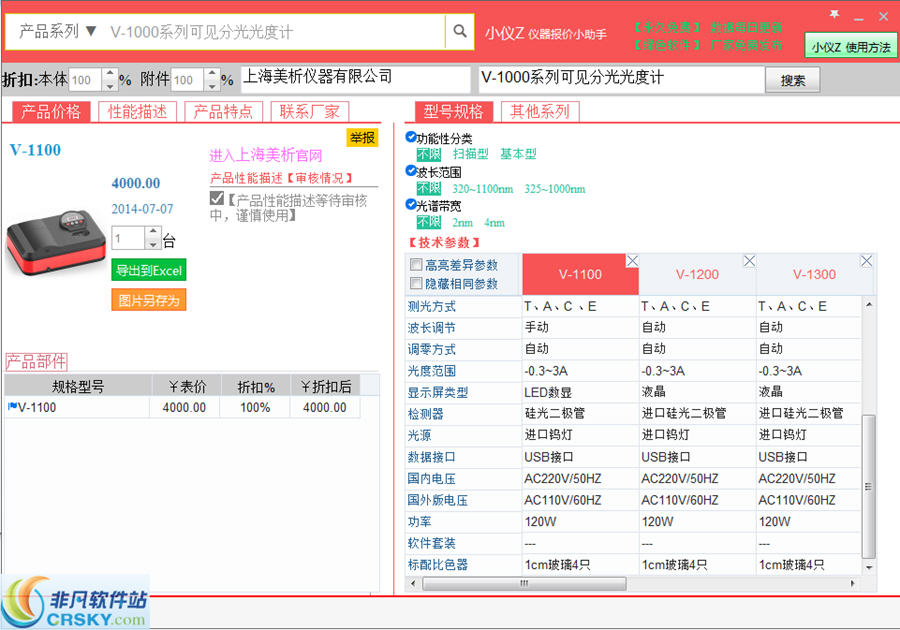Select the 4nm bandwidth filter
The width and height of the screenshot is (900, 630).
(494, 222)
